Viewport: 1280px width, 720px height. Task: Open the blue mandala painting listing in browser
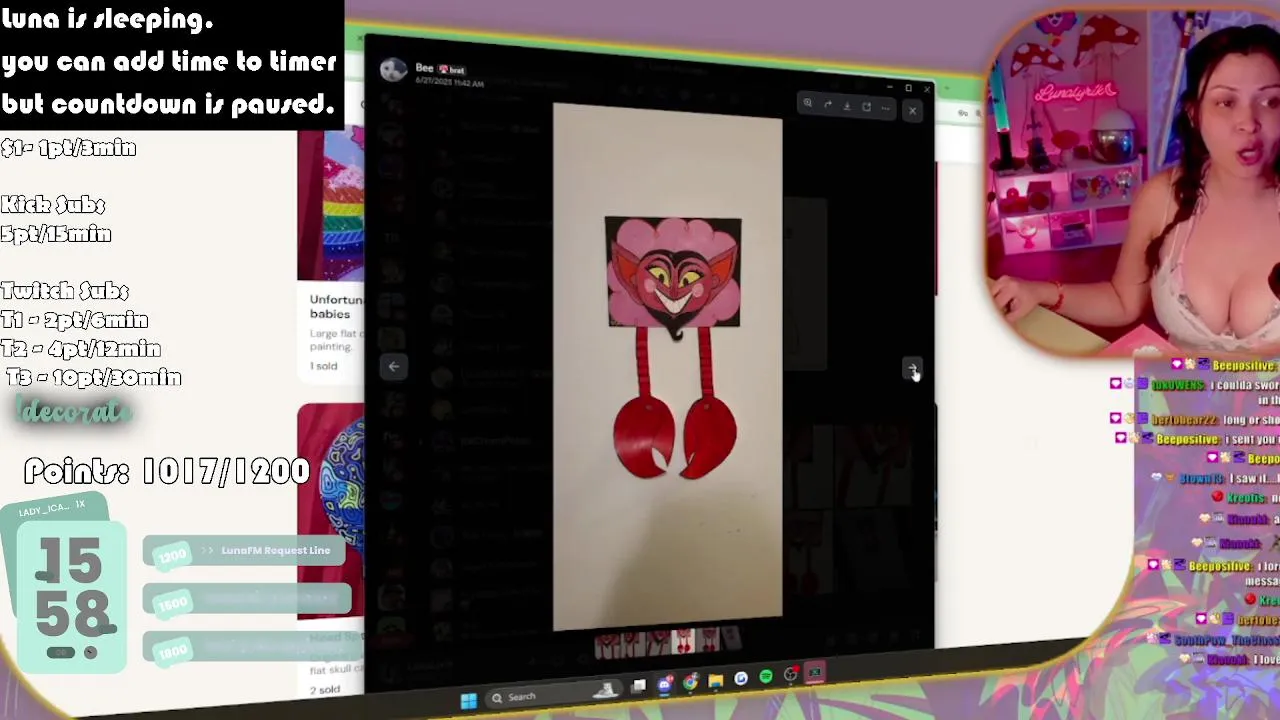(331, 510)
